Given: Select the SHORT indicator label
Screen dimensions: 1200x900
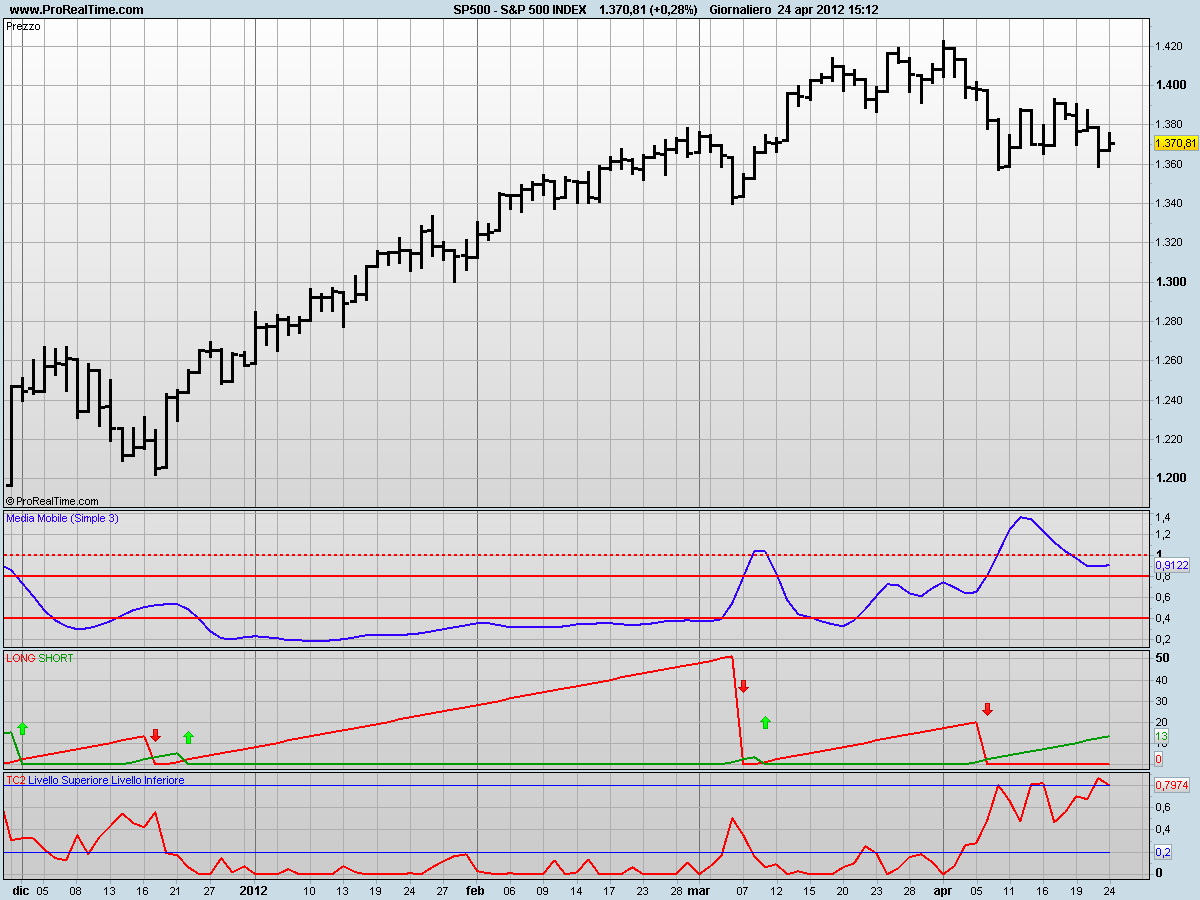Looking at the screenshot, I should 56,658.
